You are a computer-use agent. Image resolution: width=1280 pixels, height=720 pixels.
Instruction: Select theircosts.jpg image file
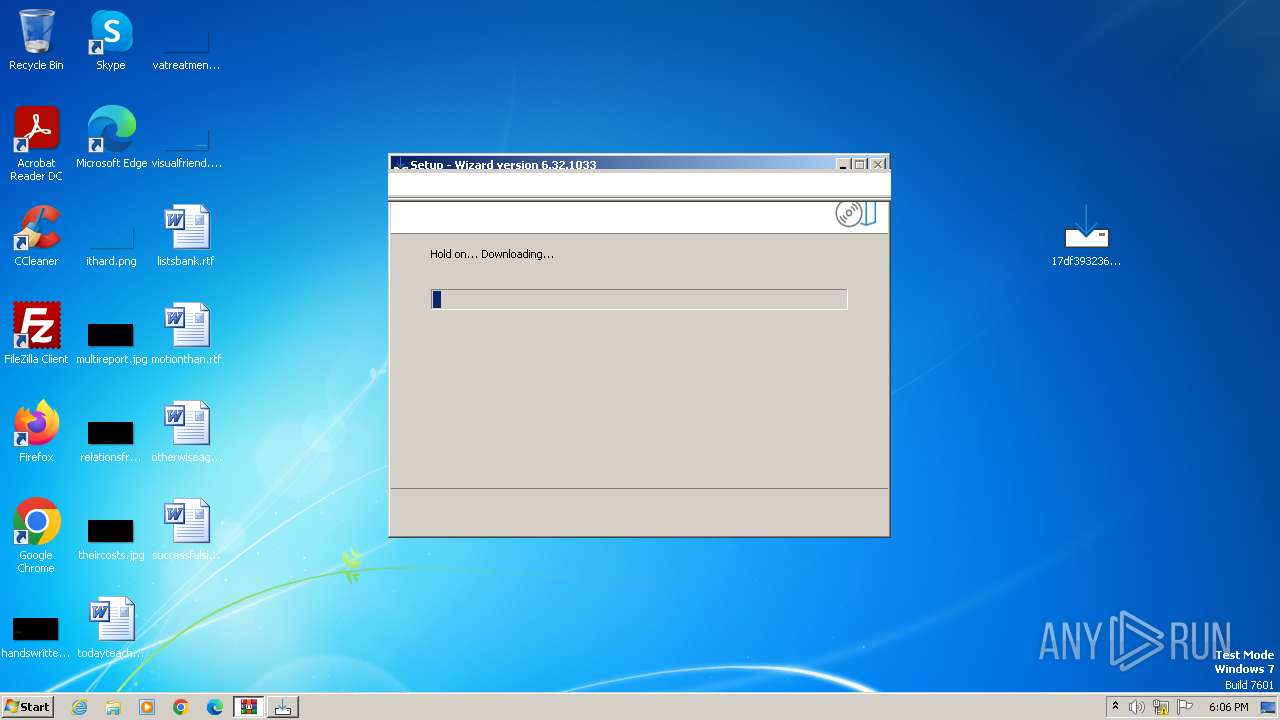tap(111, 538)
